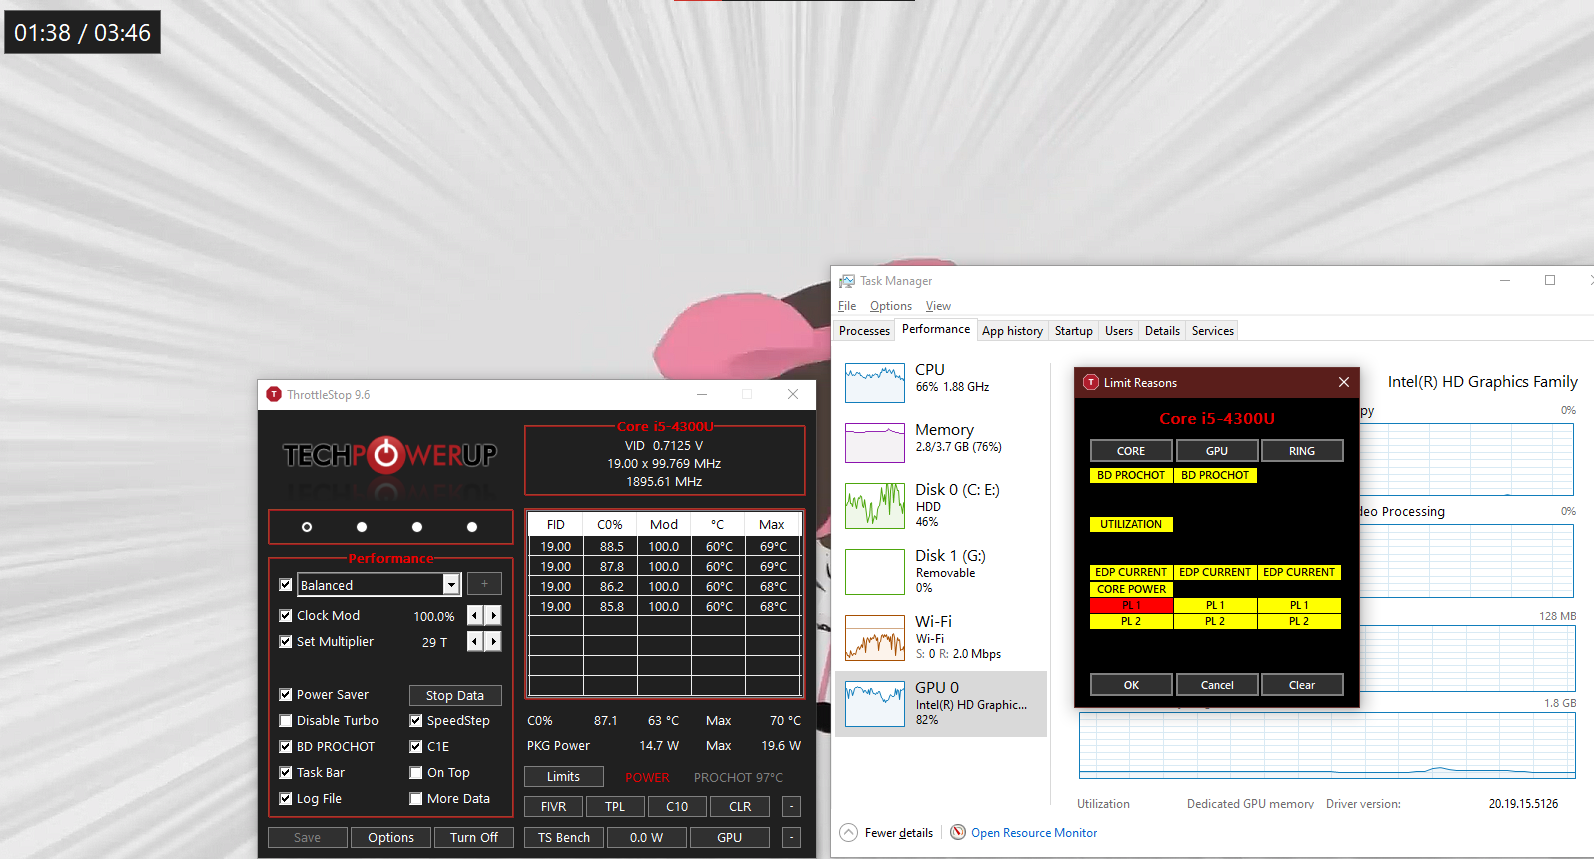
Task: Uncheck the BD PROCHOT option in ThrottleStop
Action: click(286, 747)
